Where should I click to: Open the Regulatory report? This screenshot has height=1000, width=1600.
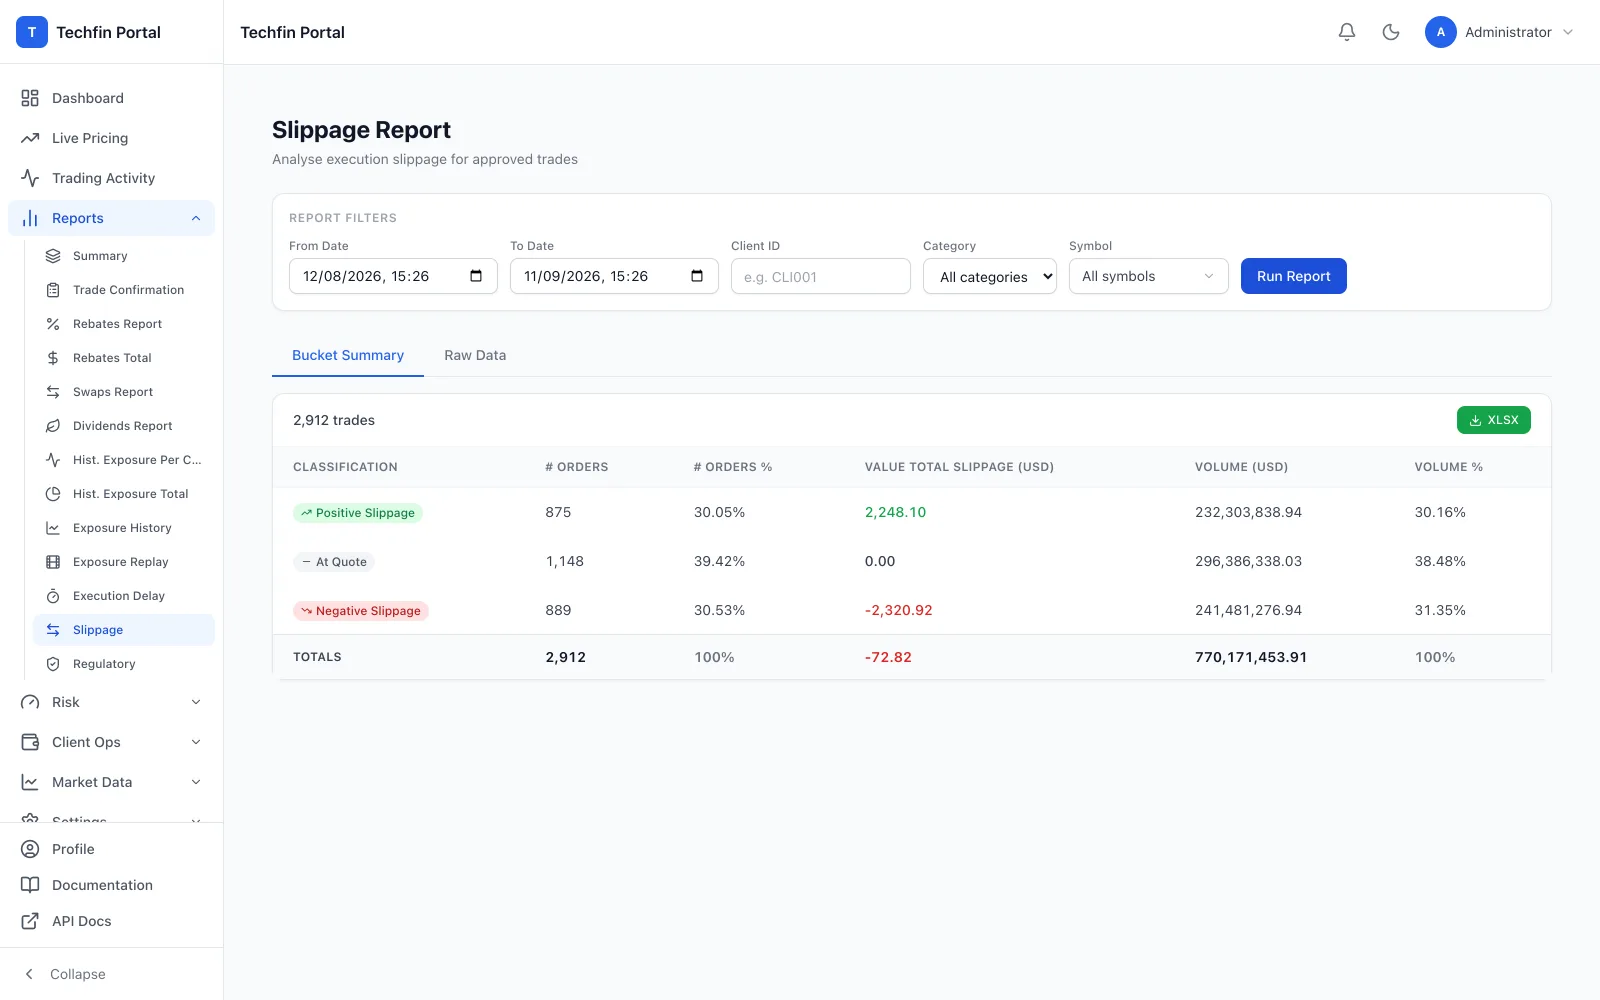coord(124,664)
